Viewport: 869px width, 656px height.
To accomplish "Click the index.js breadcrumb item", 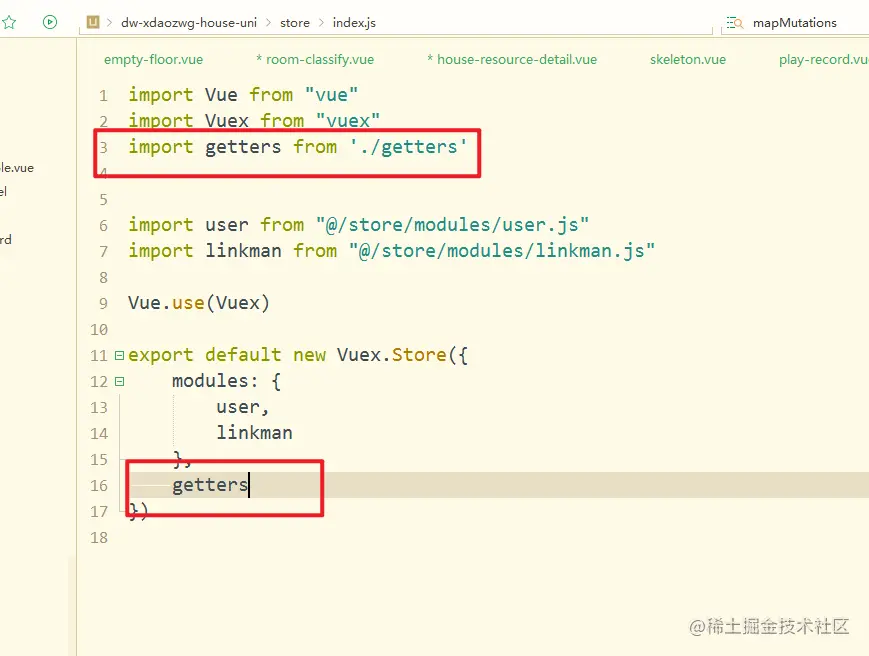I will pyautogui.click(x=354, y=23).
